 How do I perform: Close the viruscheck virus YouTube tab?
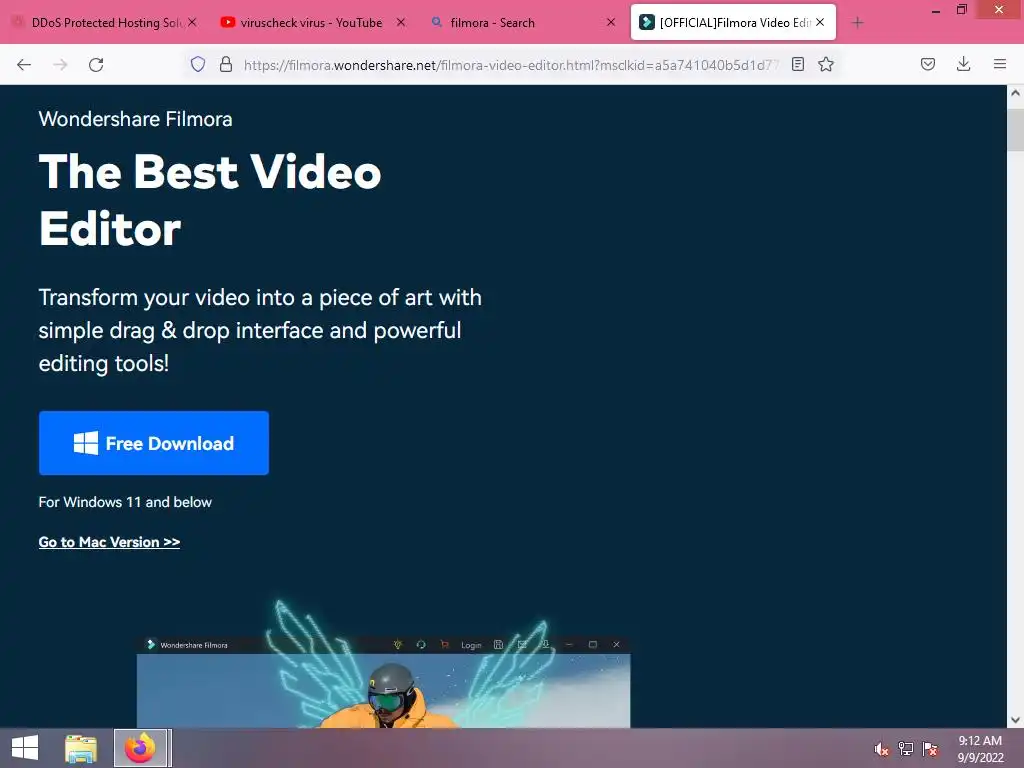pyautogui.click(x=401, y=22)
